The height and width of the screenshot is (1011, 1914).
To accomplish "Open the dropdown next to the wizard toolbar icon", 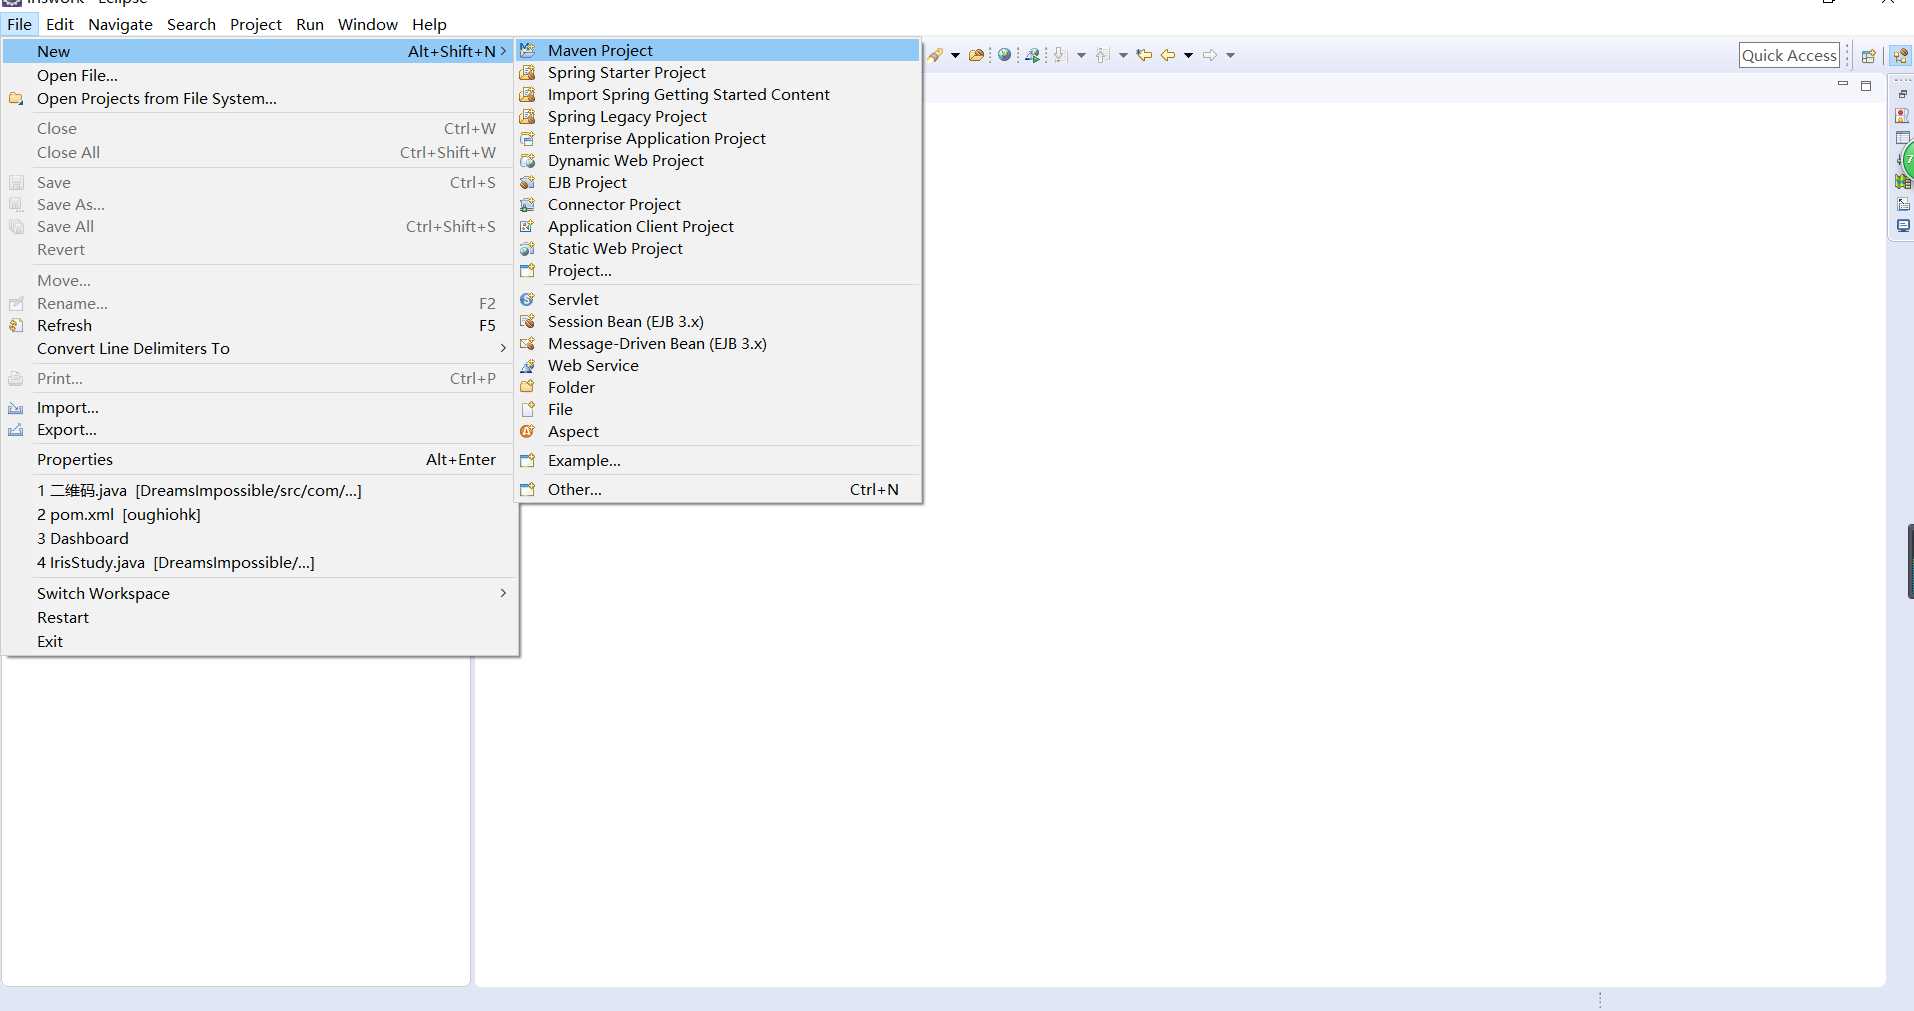I will pos(955,55).
